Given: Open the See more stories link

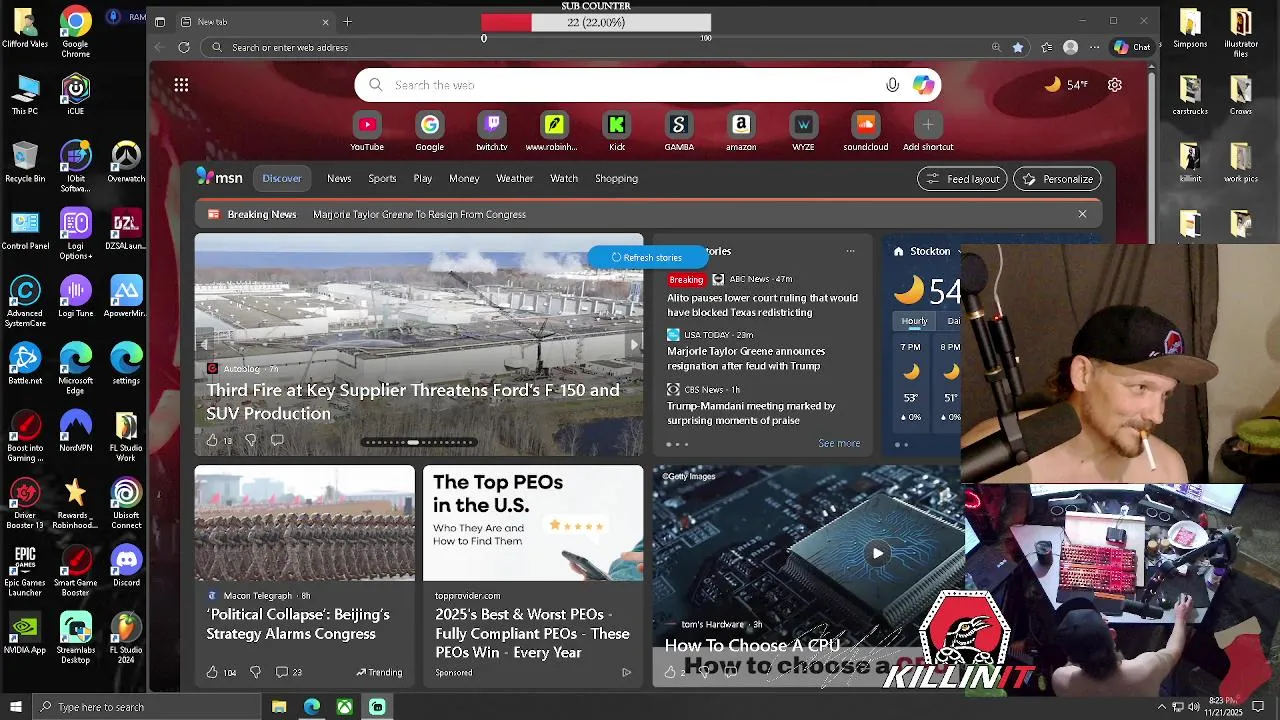Looking at the screenshot, I should coord(839,443).
